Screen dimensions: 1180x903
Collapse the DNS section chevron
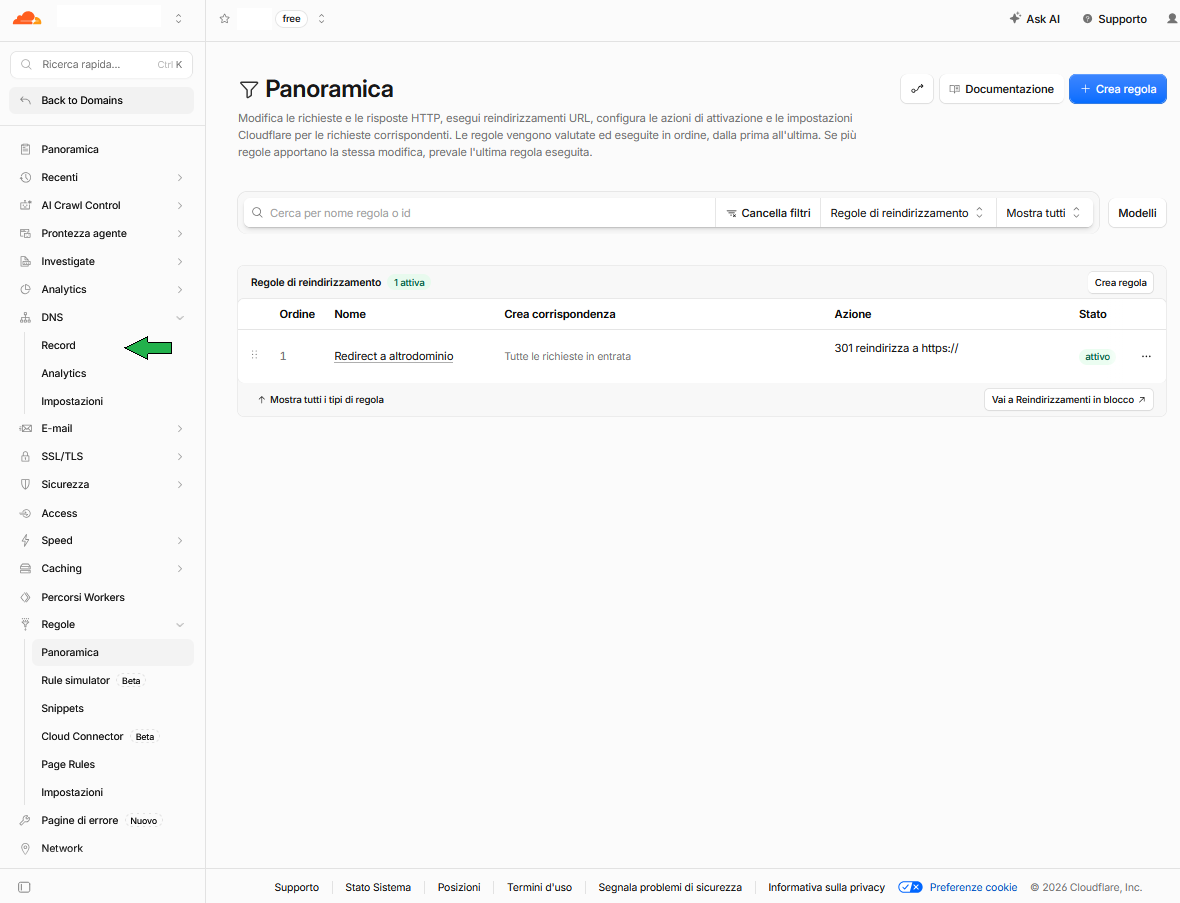tap(180, 318)
